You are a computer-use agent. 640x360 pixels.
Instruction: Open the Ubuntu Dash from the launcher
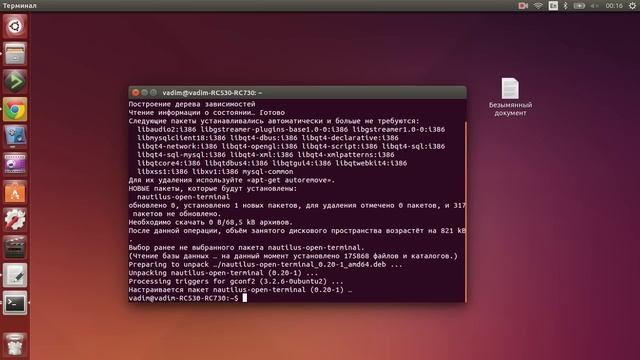point(15,27)
